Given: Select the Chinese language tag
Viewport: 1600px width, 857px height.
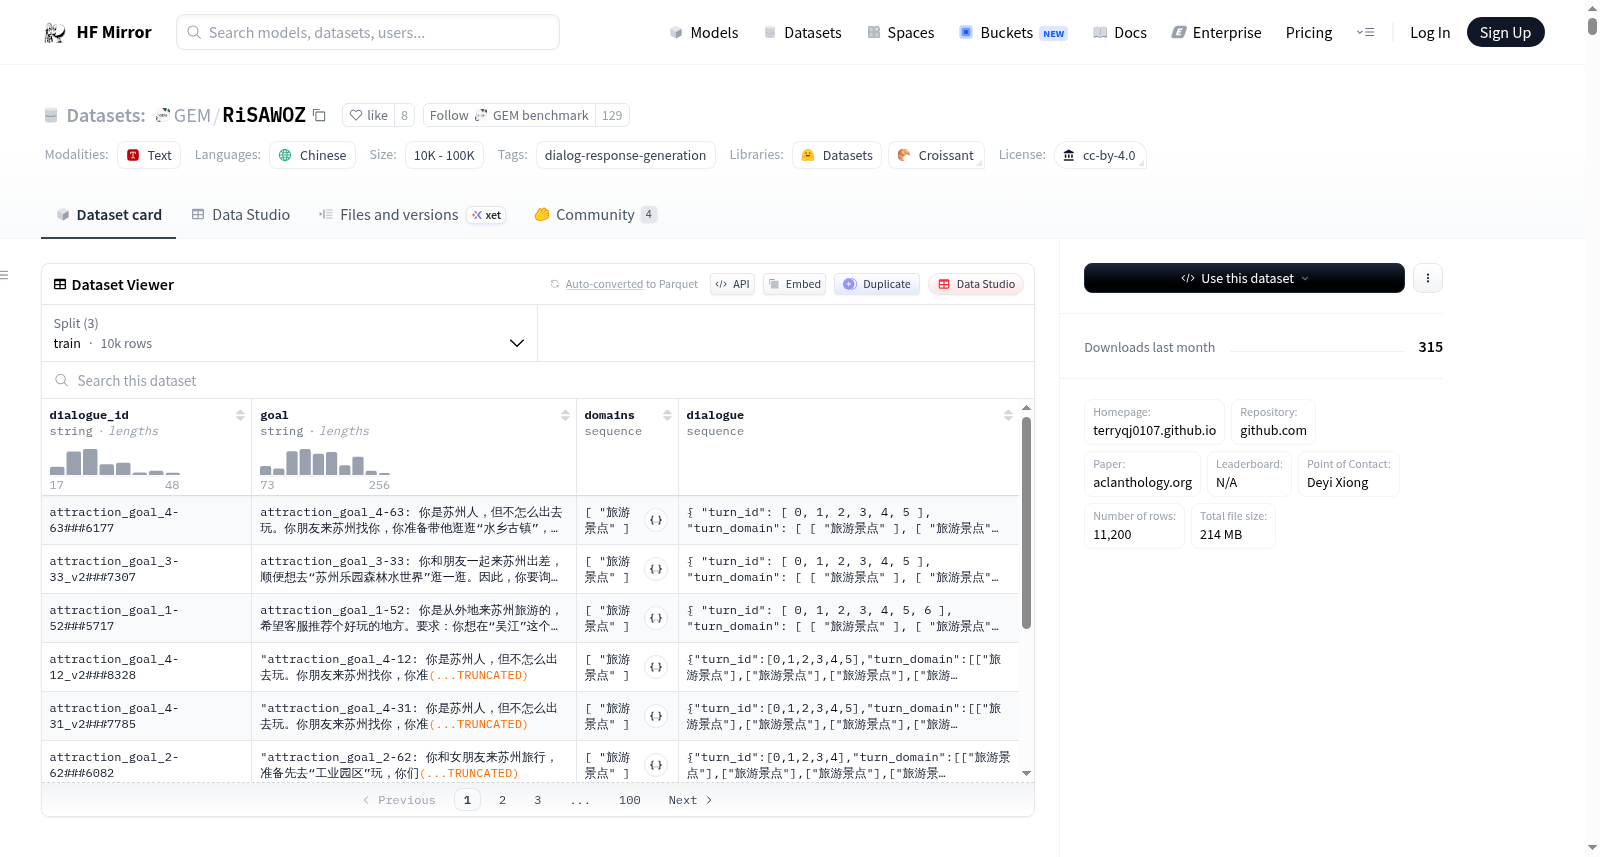Looking at the screenshot, I should click(312, 155).
